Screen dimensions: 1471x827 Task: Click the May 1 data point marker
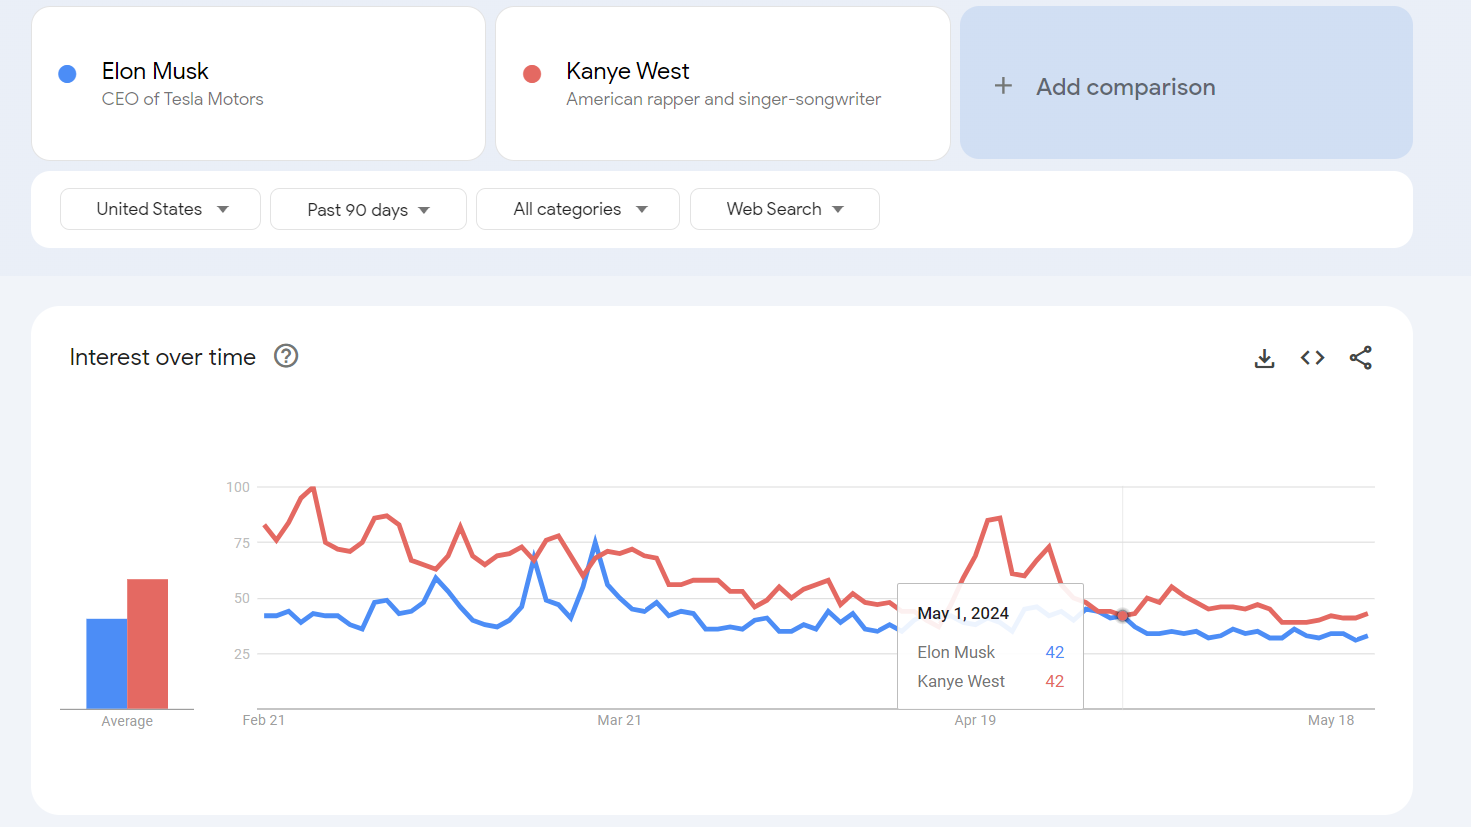click(x=1122, y=616)
